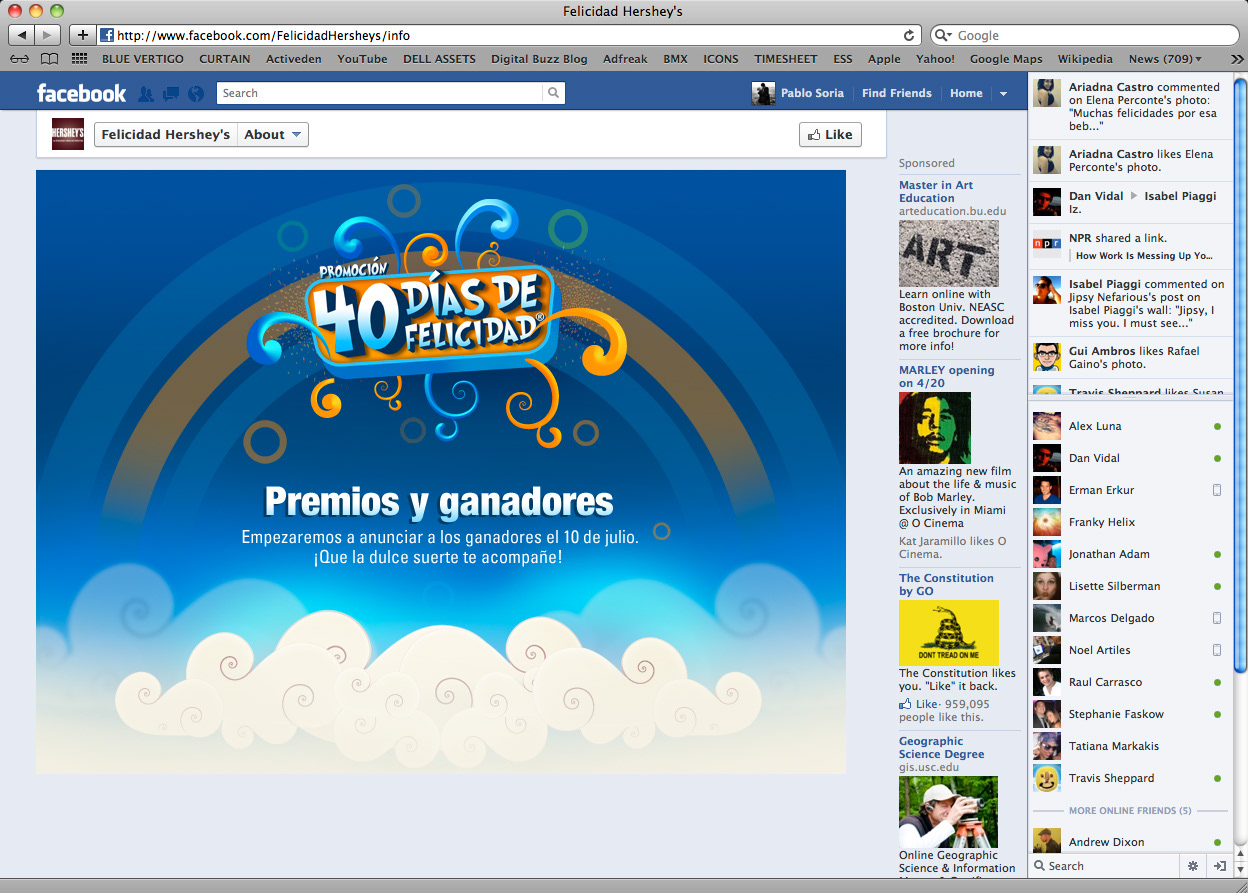The width and height of the screenshot is (1248, 893).
Task: Click the Safari forward arrow button
Action: click(x=47, y=35)
